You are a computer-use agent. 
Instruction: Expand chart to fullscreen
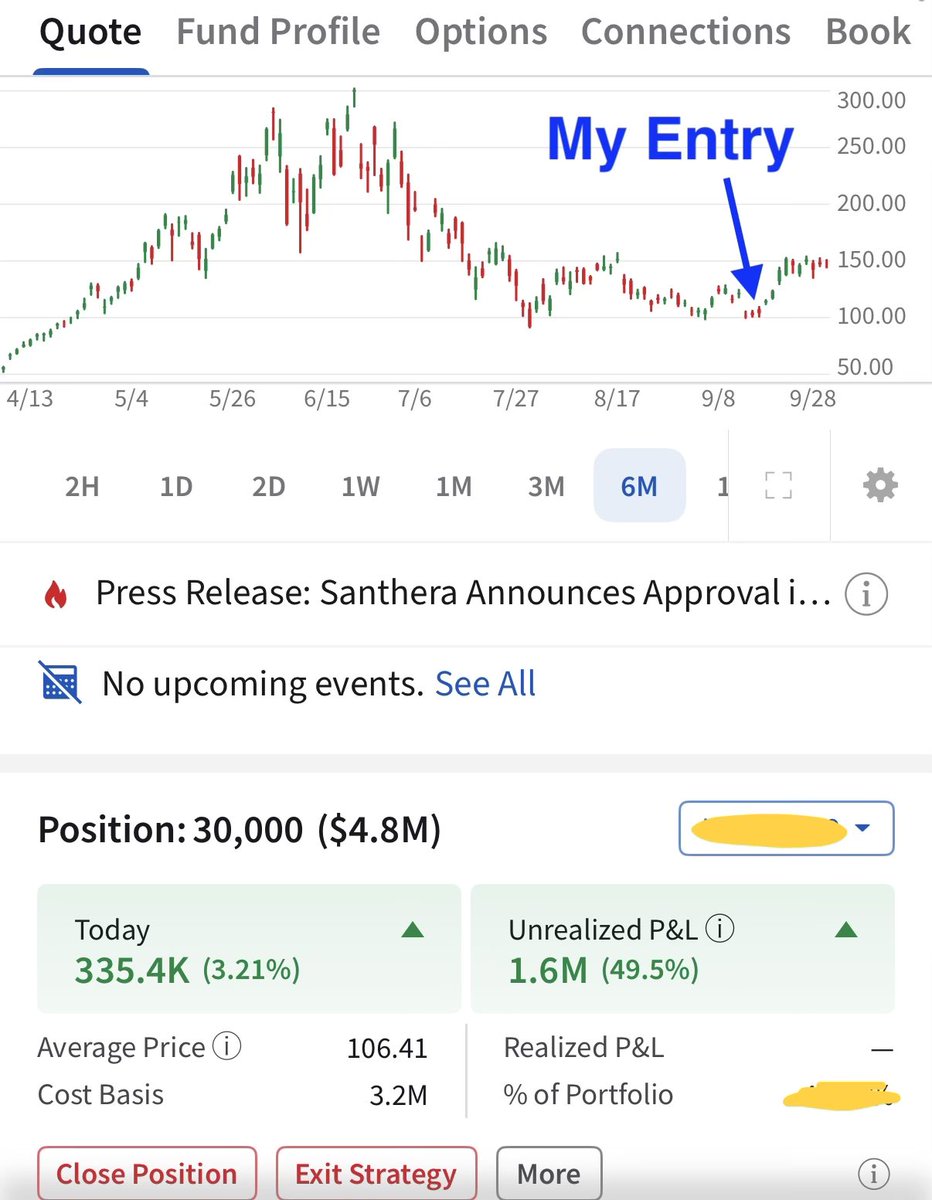778,486
